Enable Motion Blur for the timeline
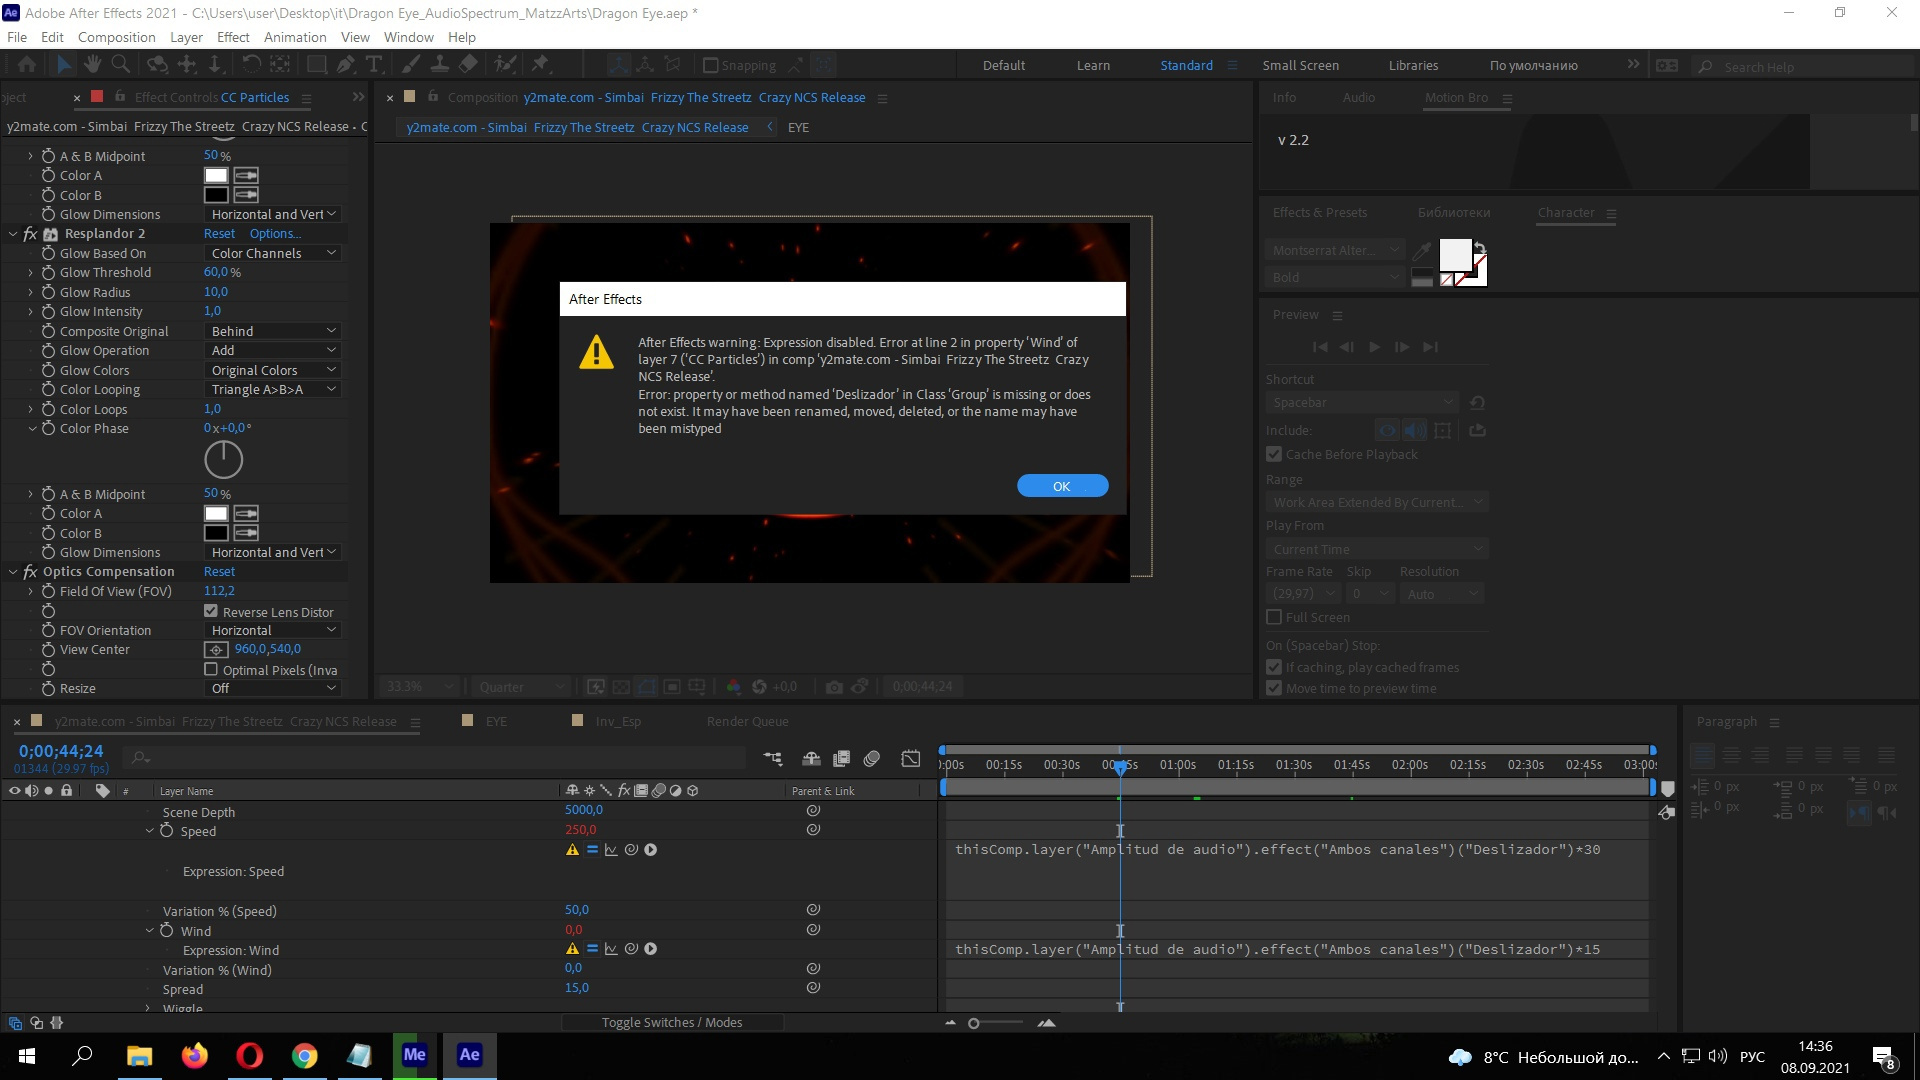 (872, 759)
